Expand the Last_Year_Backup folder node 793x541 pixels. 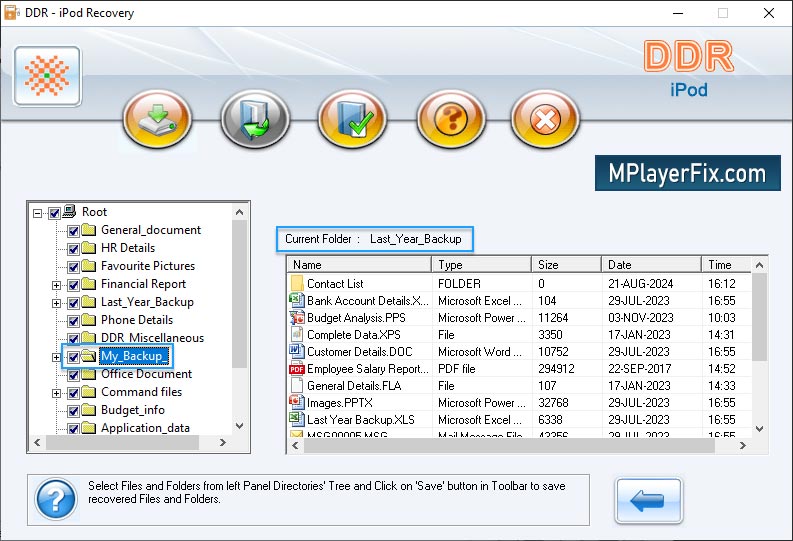(57, 303)
